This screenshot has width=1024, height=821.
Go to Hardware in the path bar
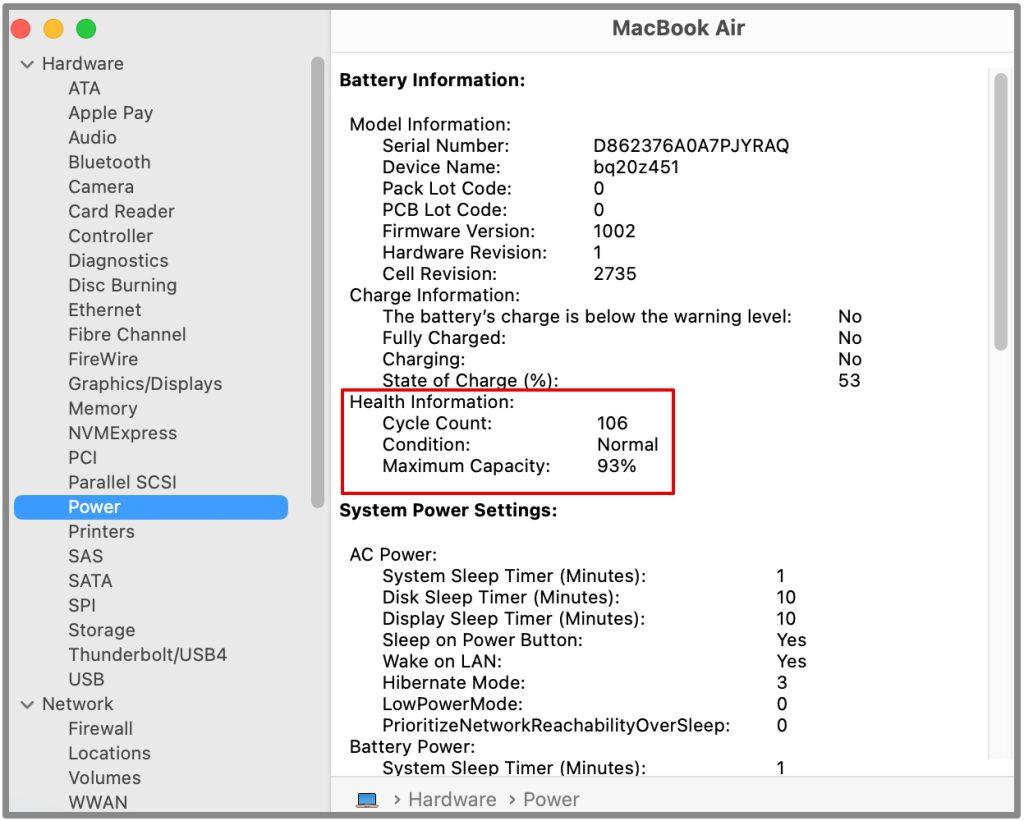point(453,800)
